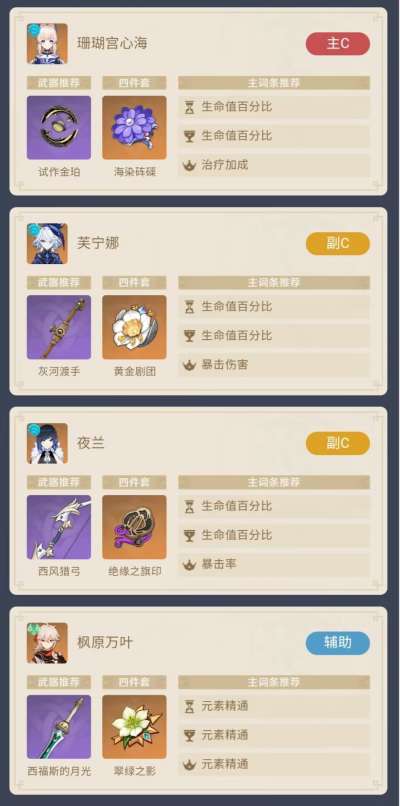Click the 黄金剧团 artifact set icon
This screenshot has height=806, width=400.
pyautogui.click(x=134, y=327)
